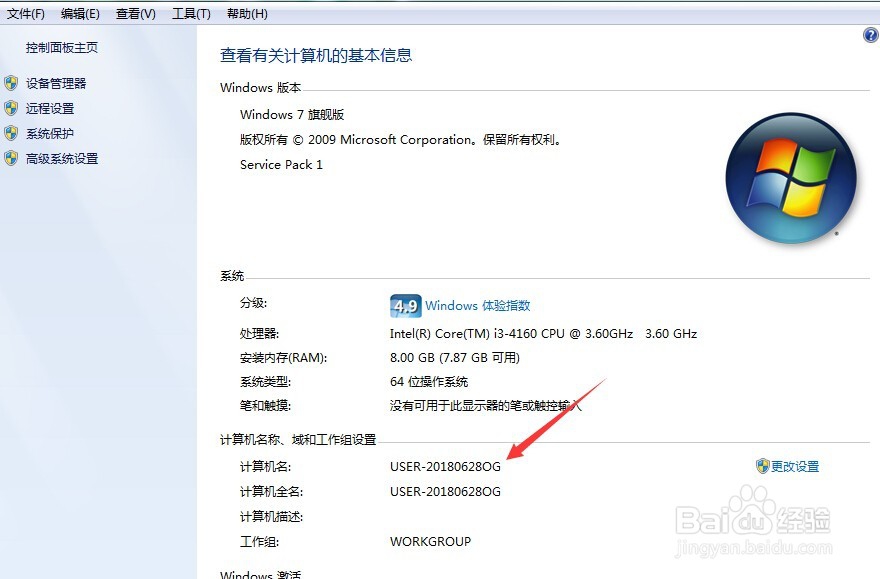Click the heading 查看有关计算机的基本信息
Screen dimensions: 880x579
pyautogui.click(x=316, y=56)
